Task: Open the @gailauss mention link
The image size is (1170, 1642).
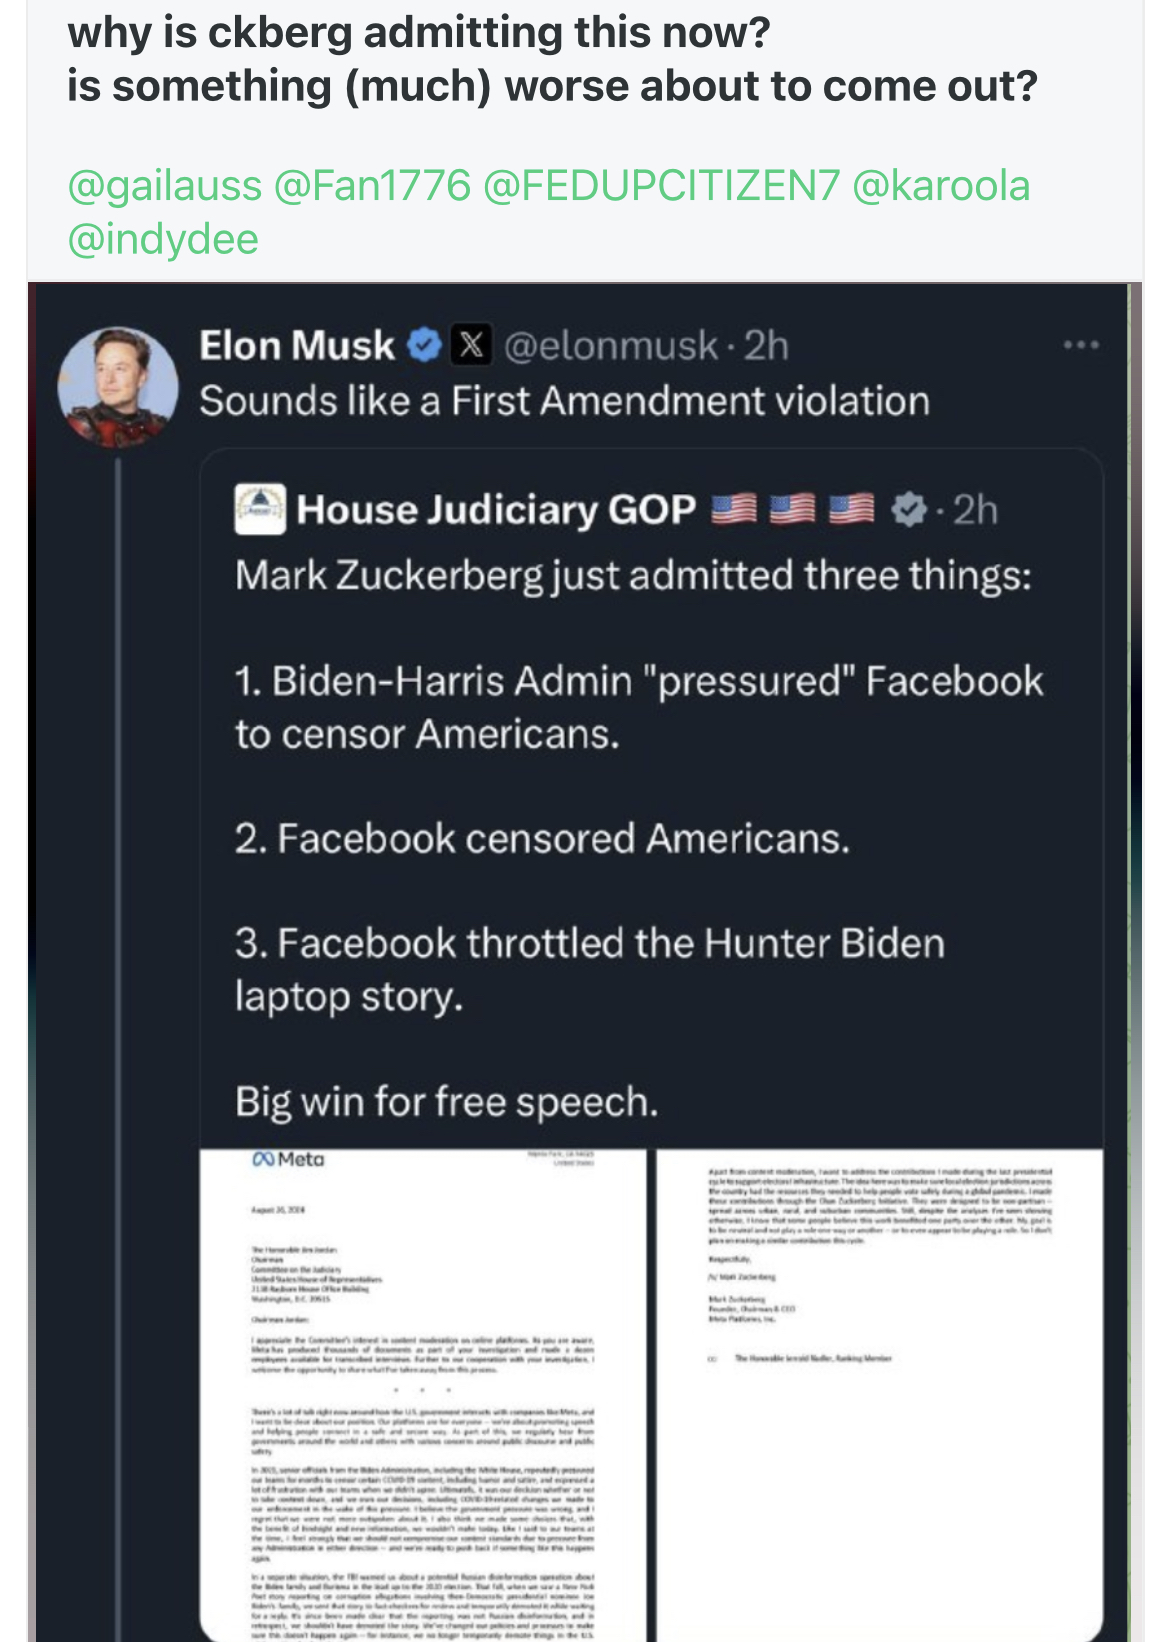Action: [165, 186]
